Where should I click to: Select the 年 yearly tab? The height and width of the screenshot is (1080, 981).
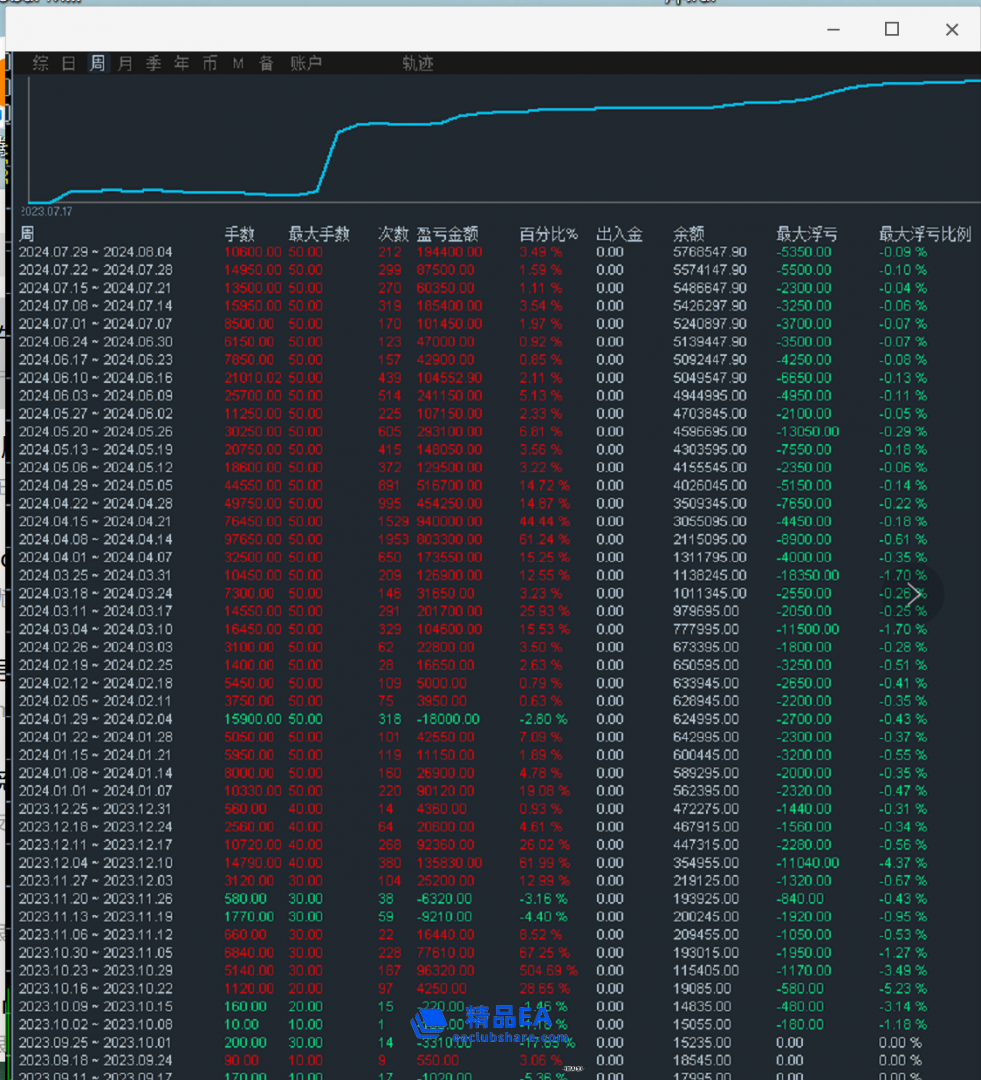click(181, 63)
